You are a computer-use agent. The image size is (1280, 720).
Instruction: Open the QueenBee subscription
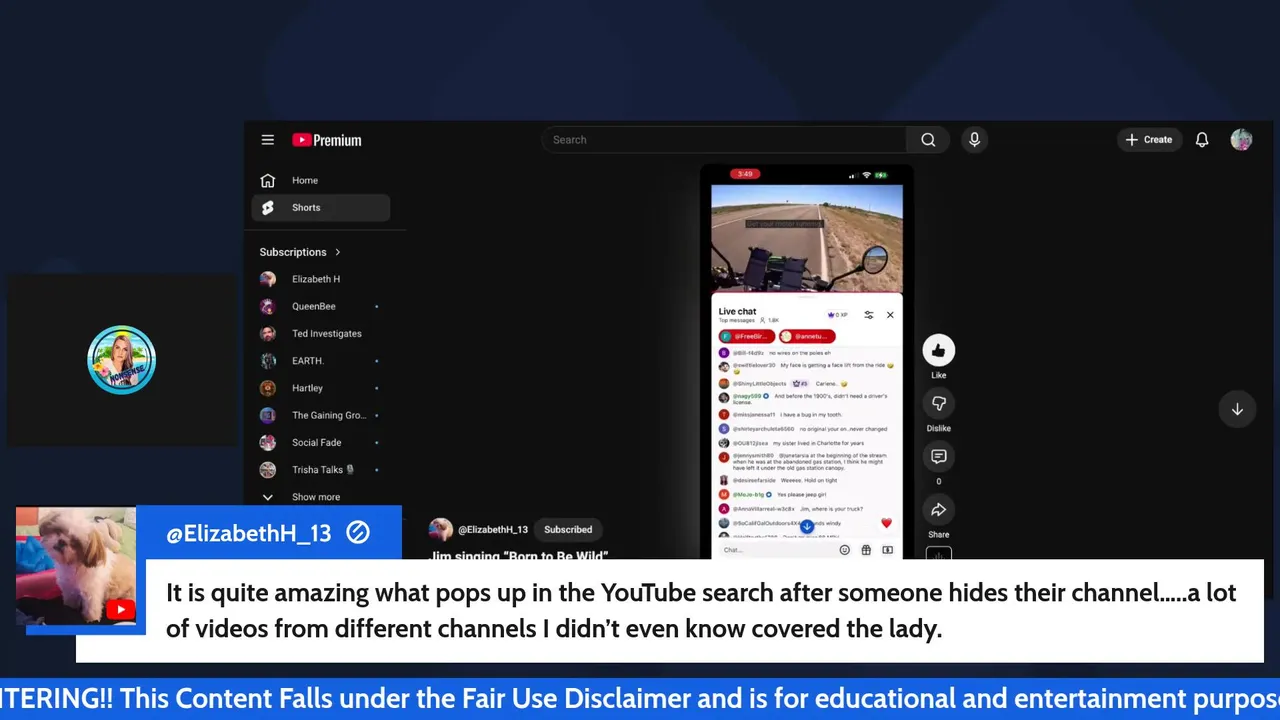320,306
